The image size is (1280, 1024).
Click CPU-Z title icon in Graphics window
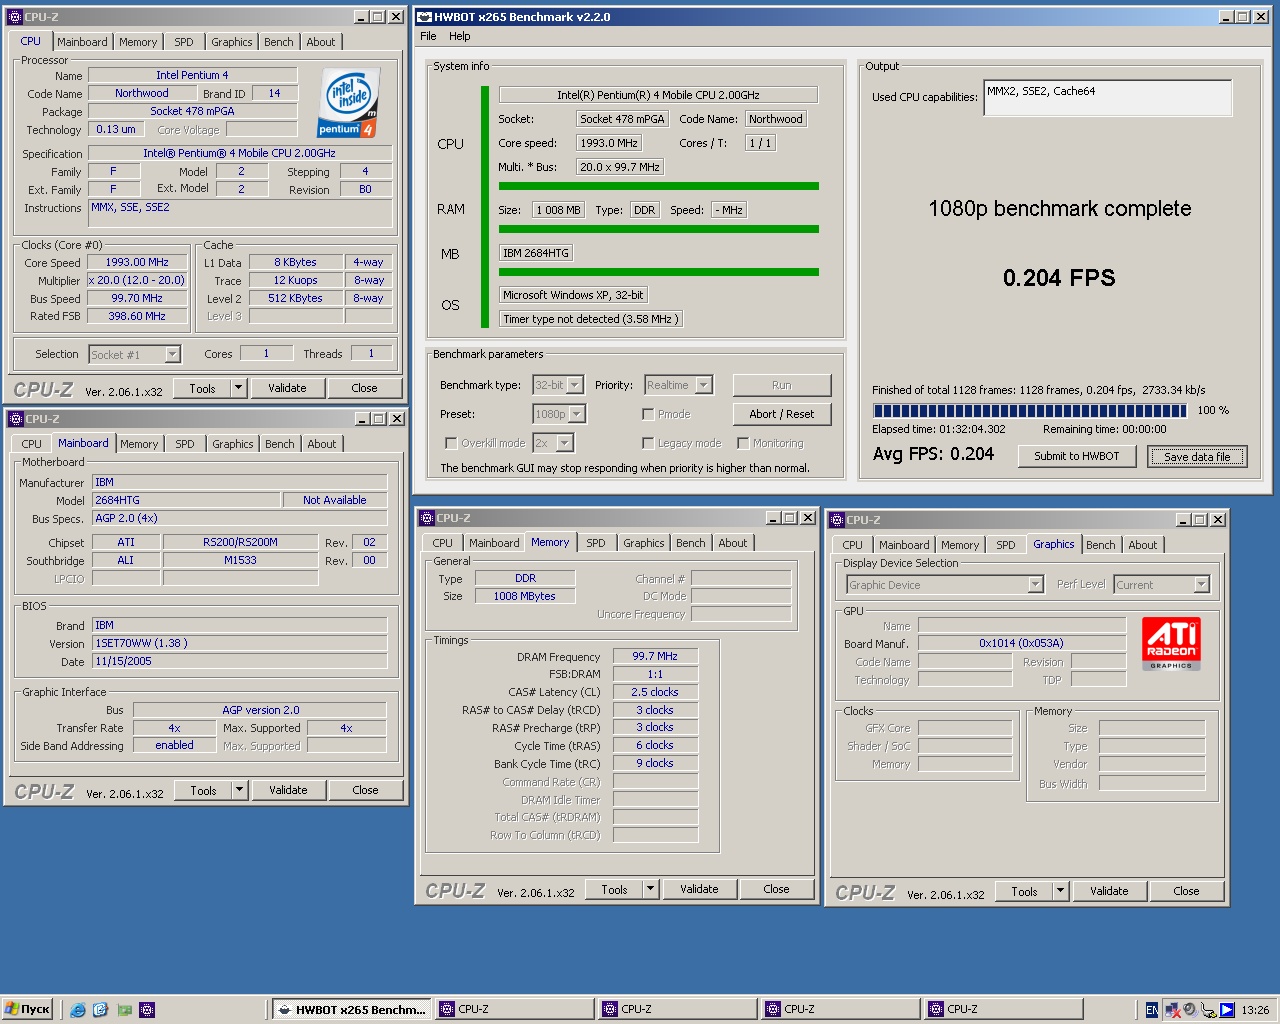tap(837, 520)
